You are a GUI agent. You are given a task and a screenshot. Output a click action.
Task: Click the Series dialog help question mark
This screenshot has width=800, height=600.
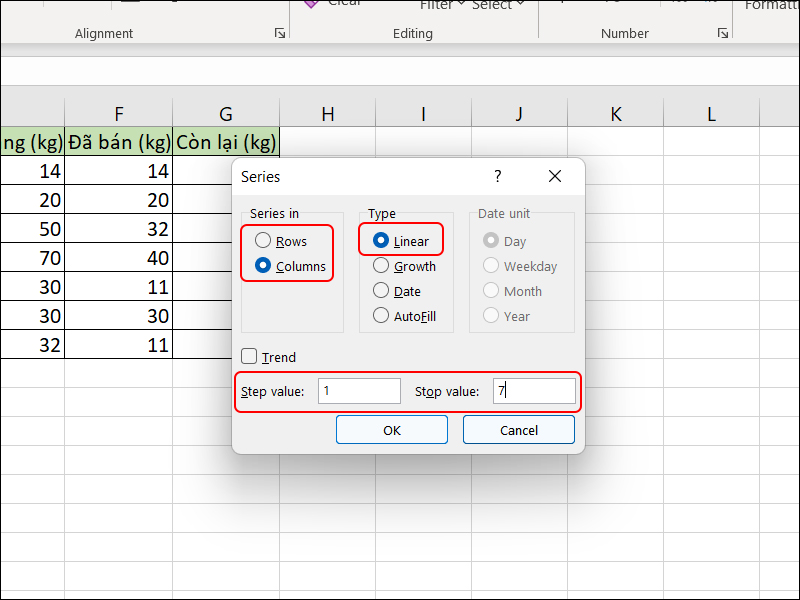498,176
